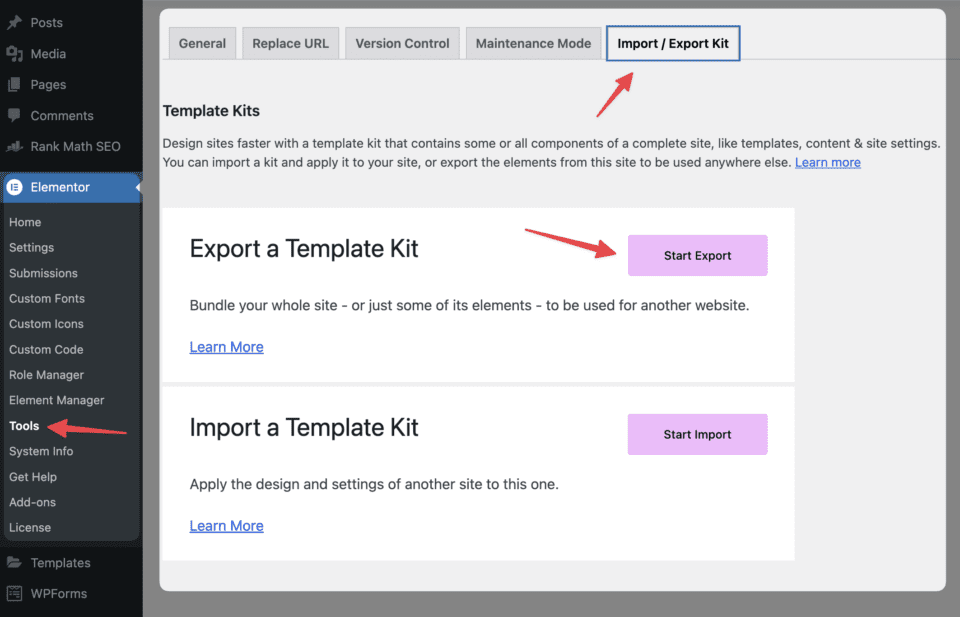Viewport: 960px width, 617px height.
Task: Open System Info in Elementor submenu
Action: coord(41,451)
